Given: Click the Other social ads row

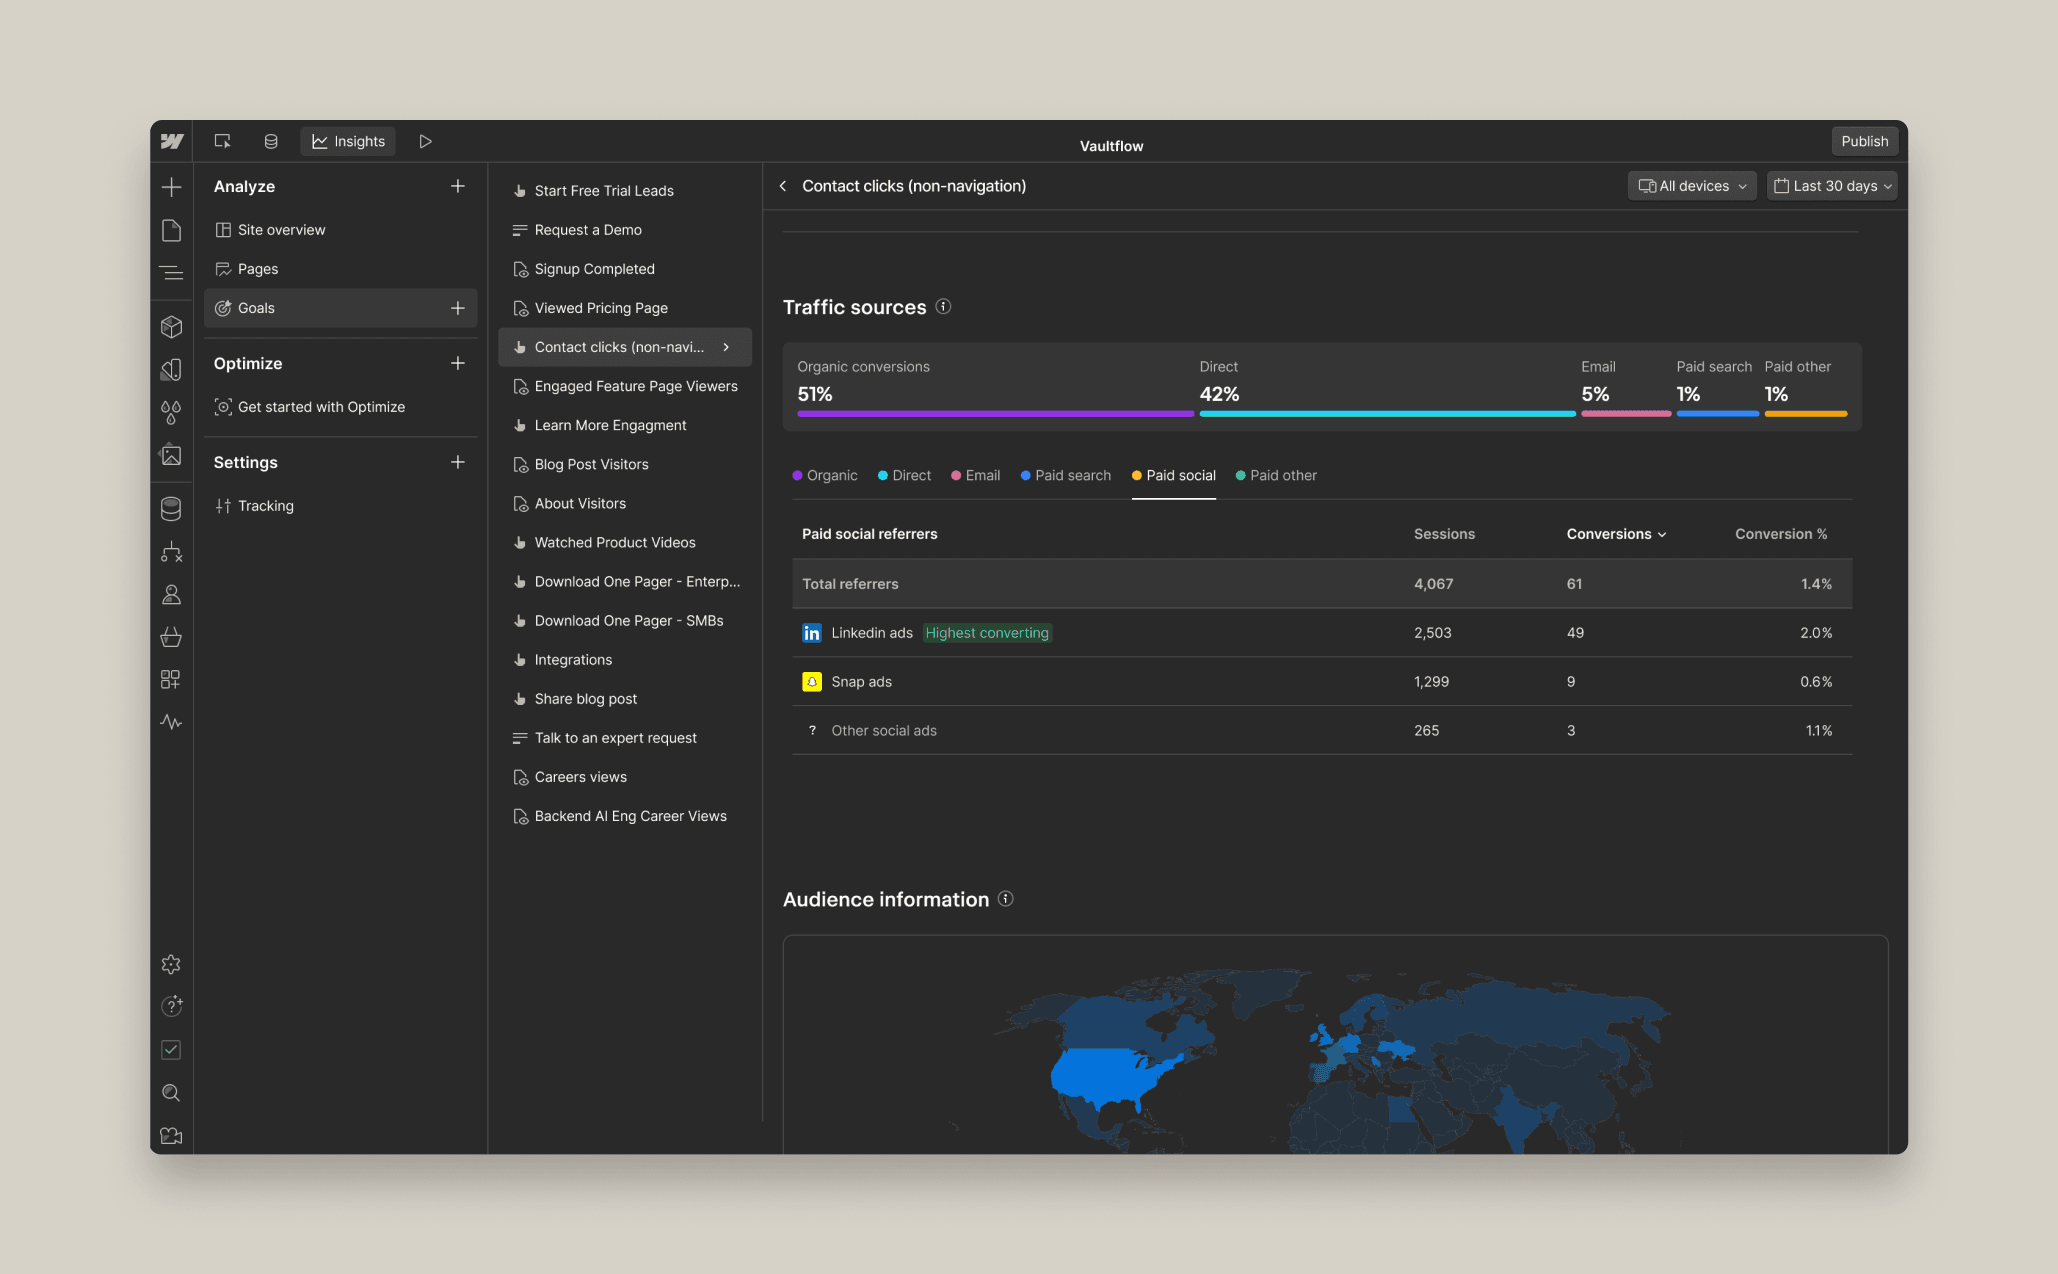Looking at the screenshot, I should 1322,731.
